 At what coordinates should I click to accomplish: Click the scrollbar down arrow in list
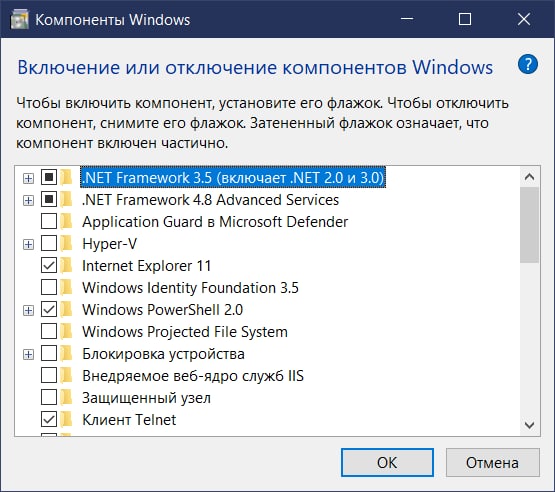[529, 425]
